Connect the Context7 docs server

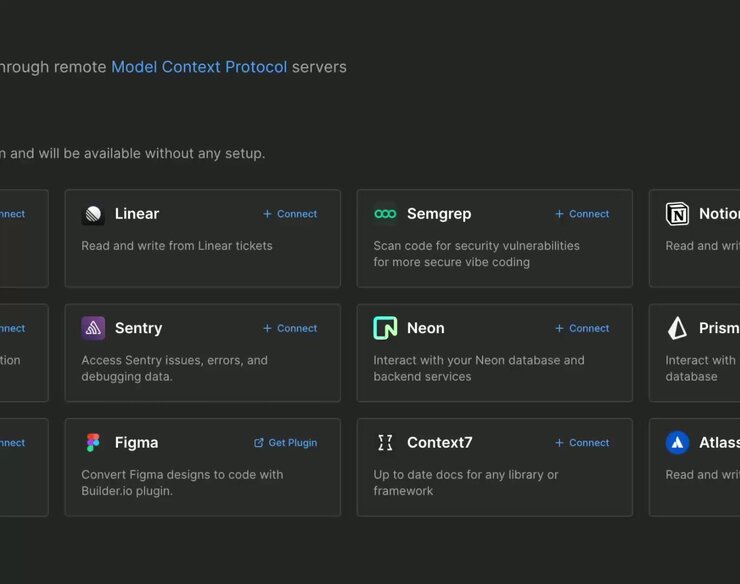click(x=582, y=442)
